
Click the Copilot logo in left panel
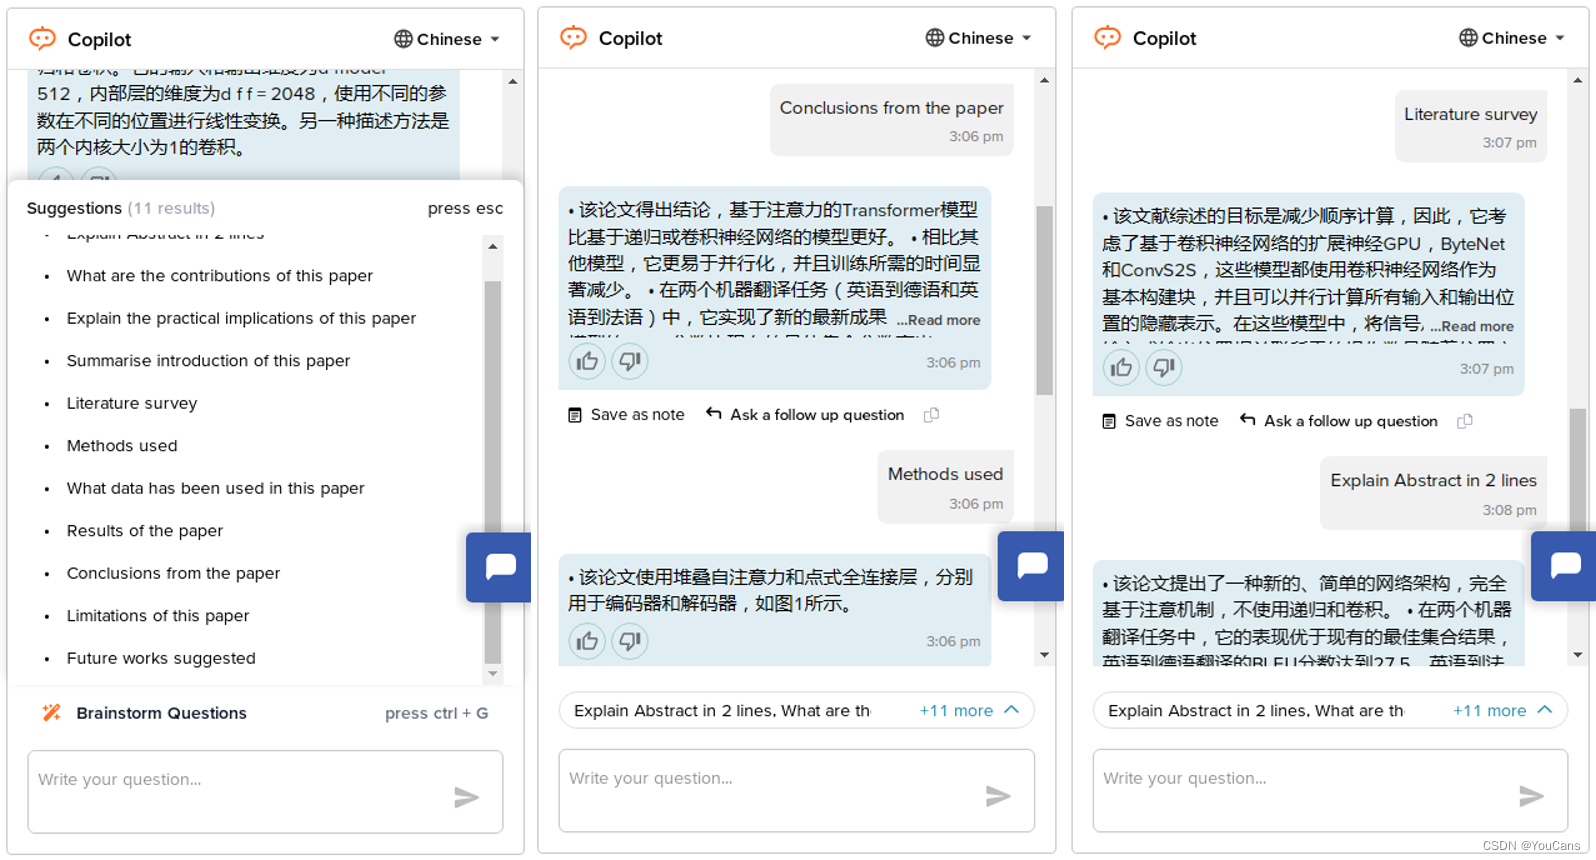[x=43, y=39]
